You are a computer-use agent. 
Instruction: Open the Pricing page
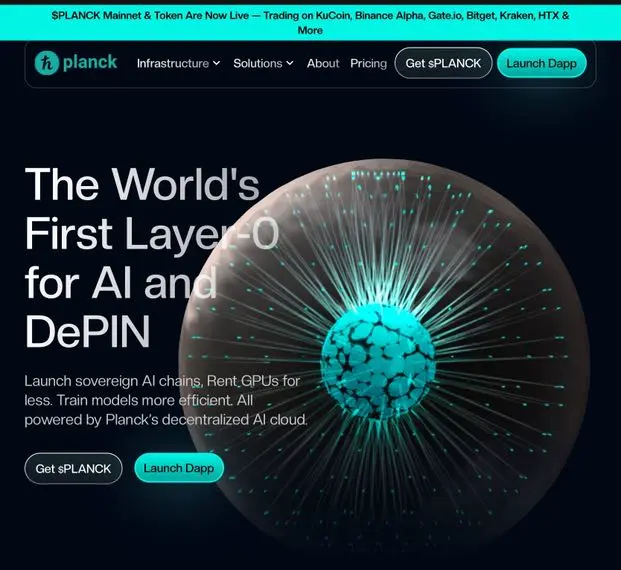pyautogui.click(x=368, y=63)
